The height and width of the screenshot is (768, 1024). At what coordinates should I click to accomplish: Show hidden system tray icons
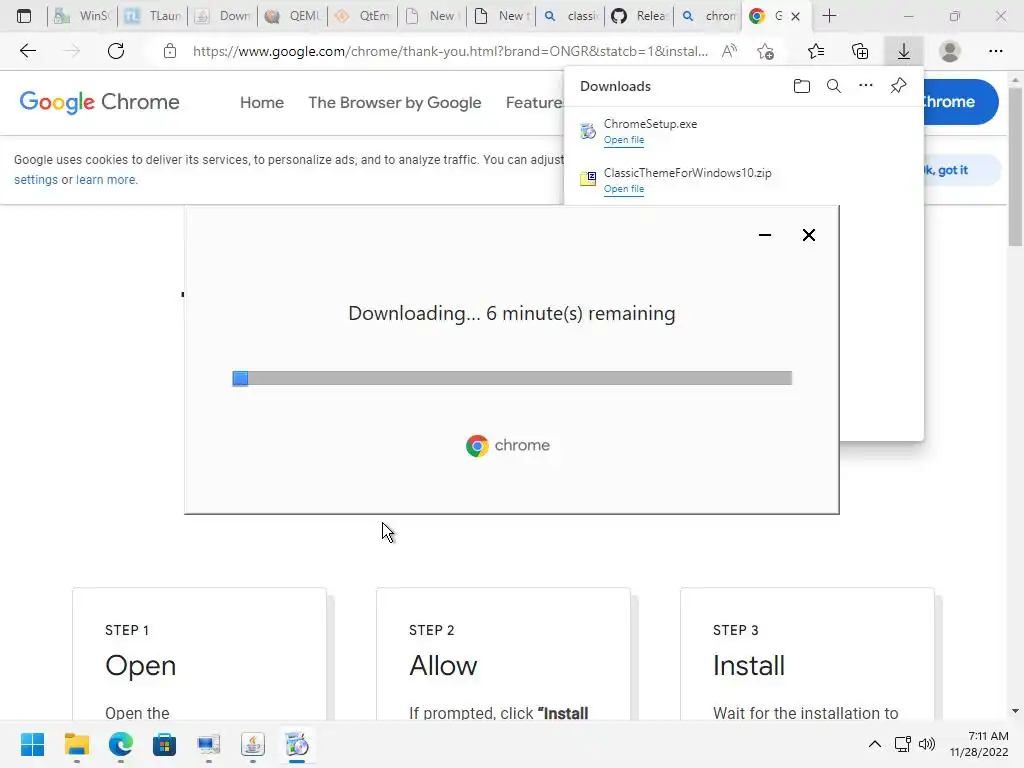pos(874,744)
